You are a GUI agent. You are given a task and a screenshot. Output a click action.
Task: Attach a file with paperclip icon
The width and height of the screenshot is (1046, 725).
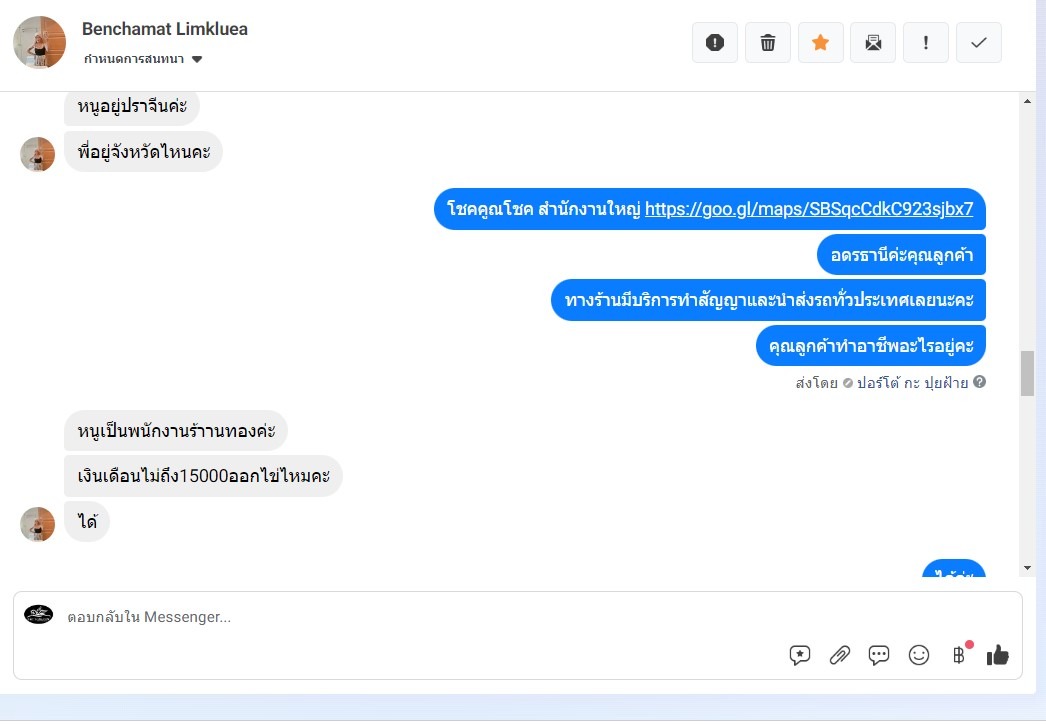839,655
